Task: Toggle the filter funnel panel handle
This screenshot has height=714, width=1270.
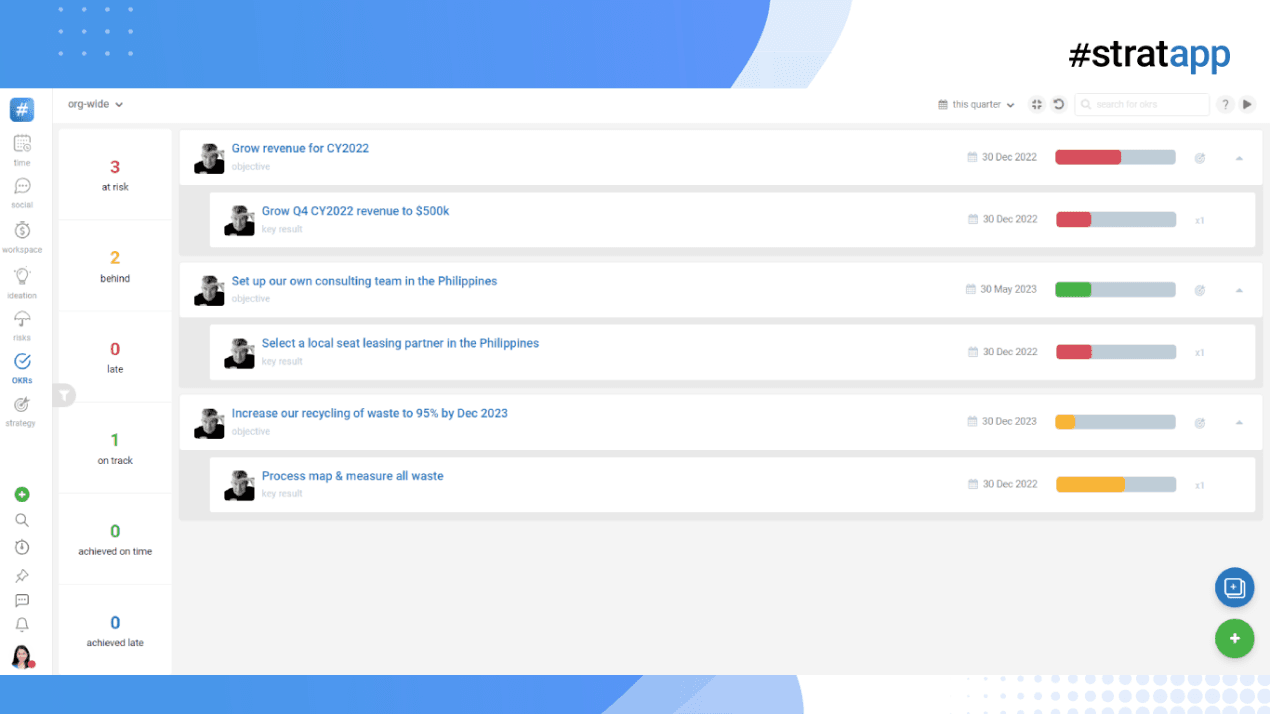Action: click(64, 396)
